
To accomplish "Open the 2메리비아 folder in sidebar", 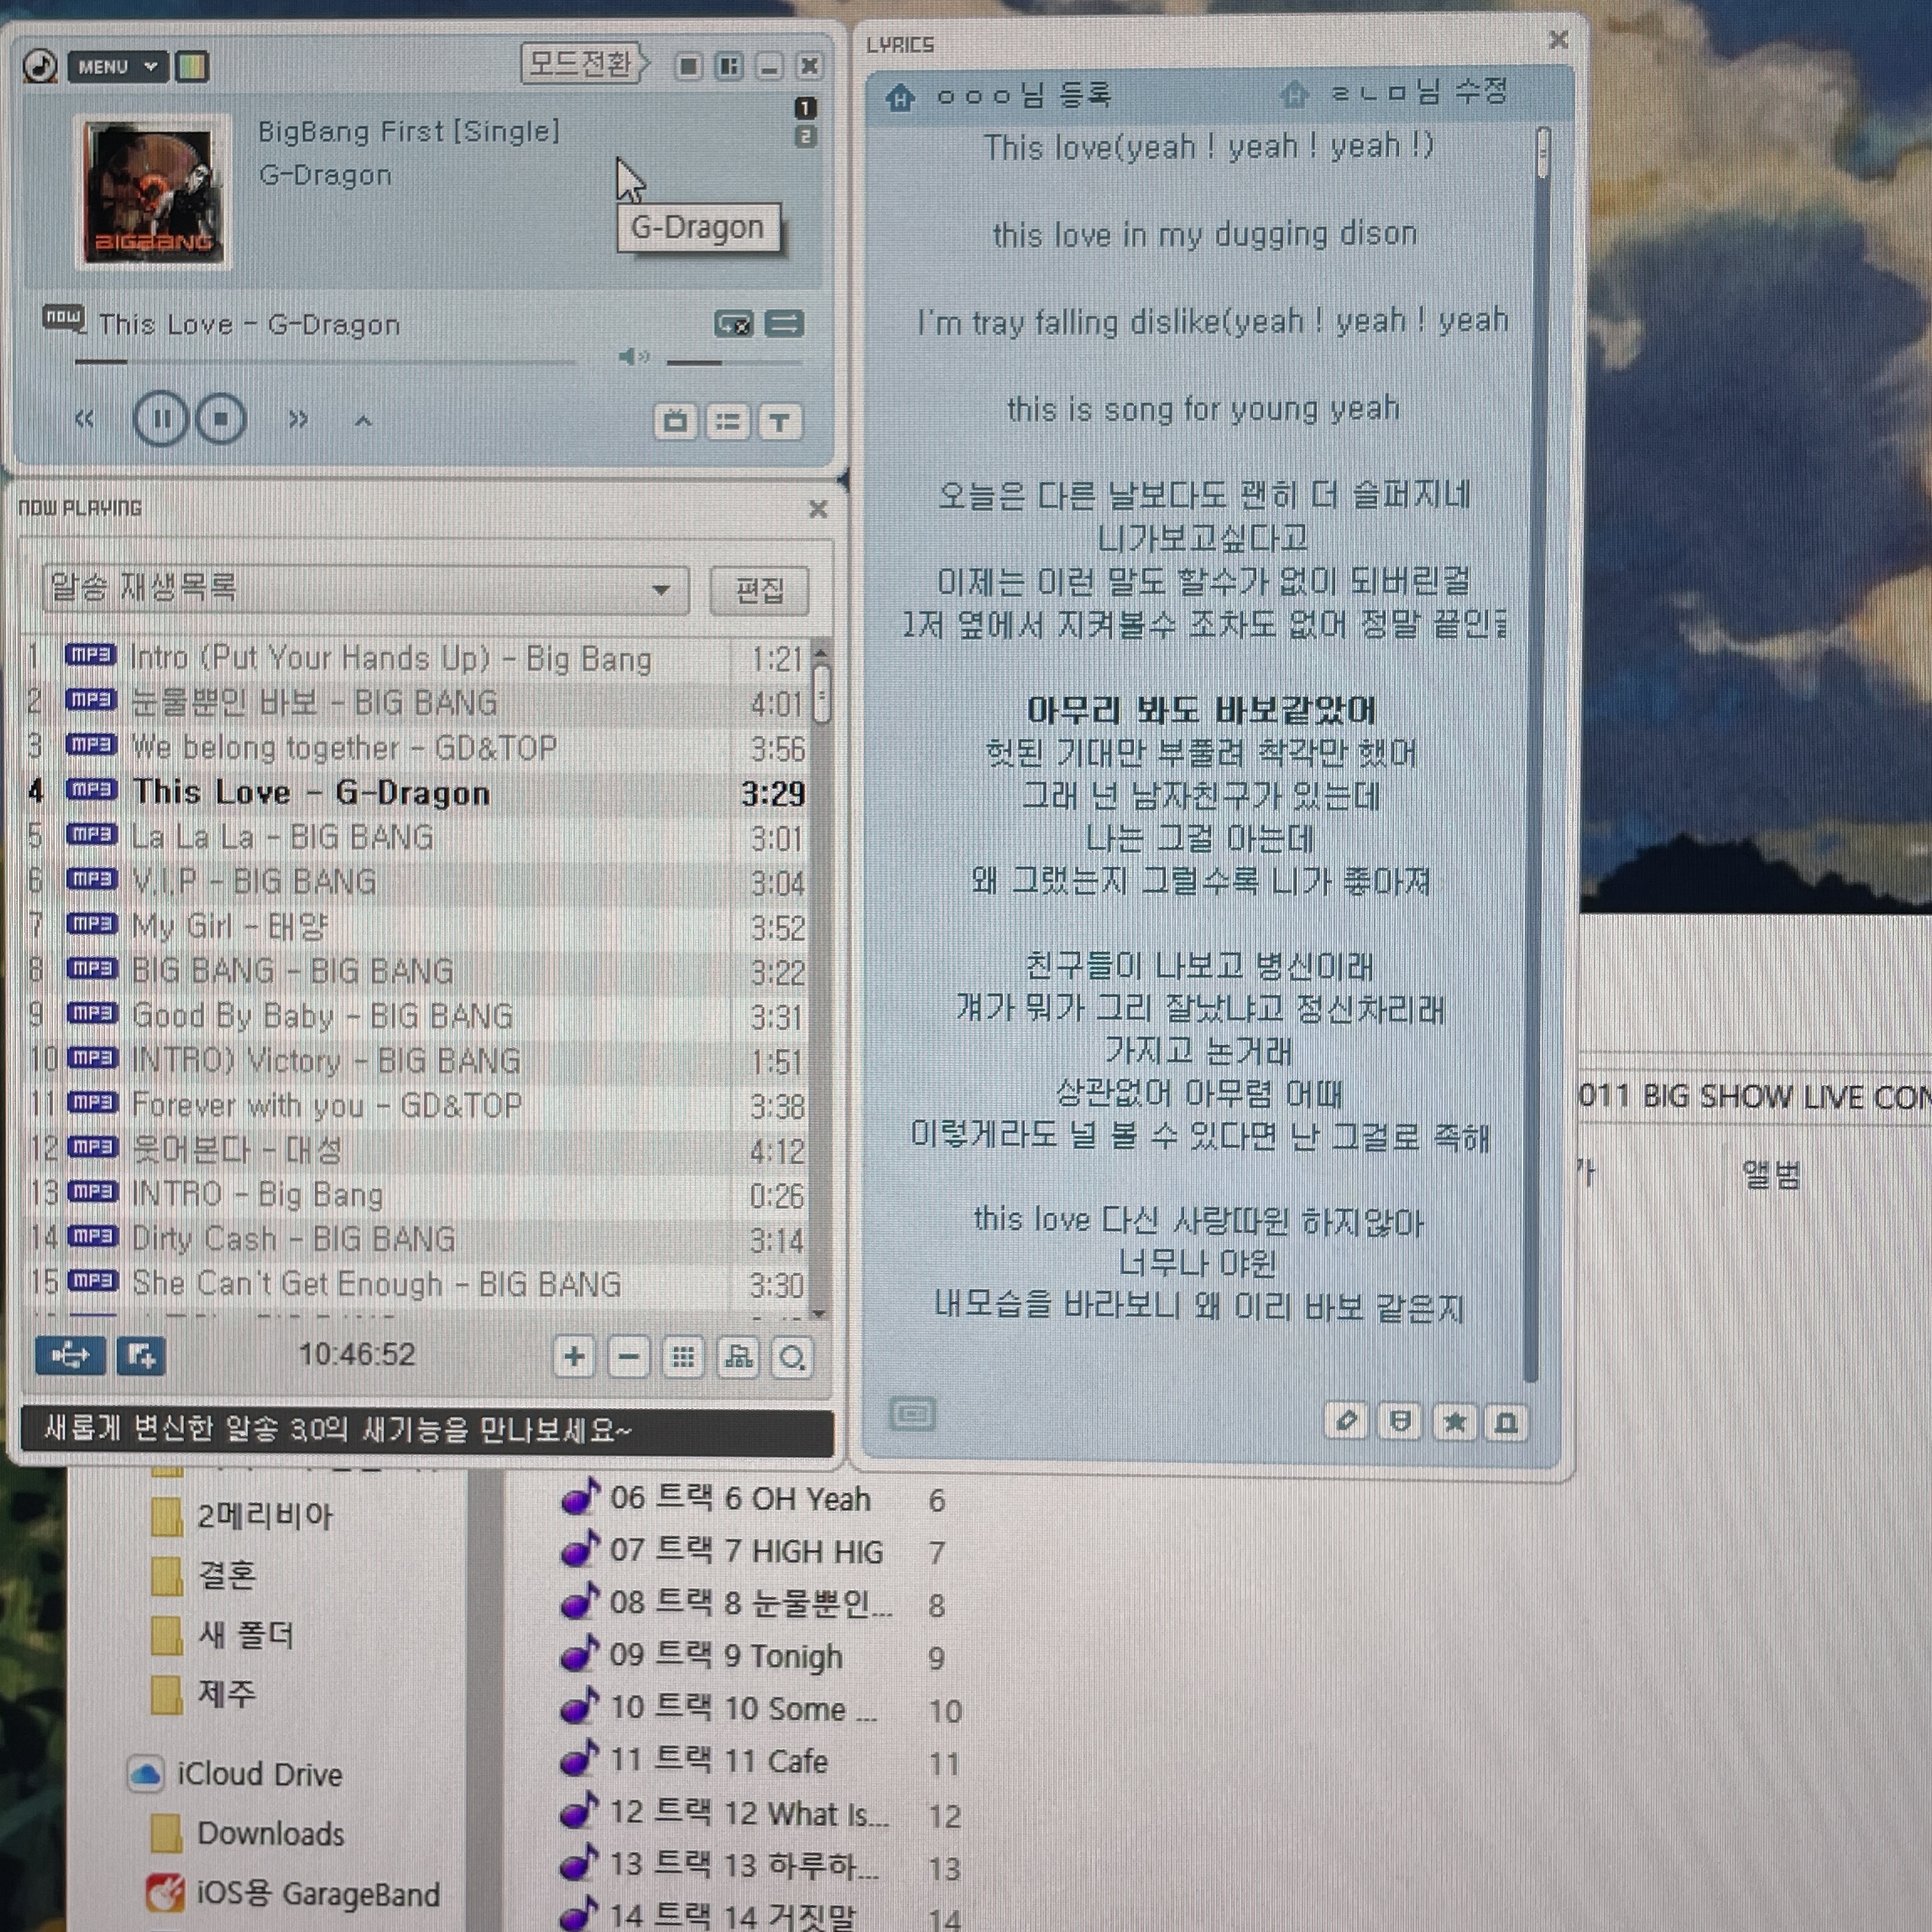I will [x=242, y=1516].
